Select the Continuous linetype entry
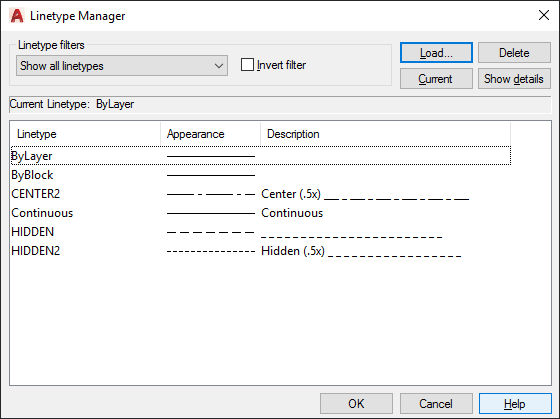 coord(42,213)
